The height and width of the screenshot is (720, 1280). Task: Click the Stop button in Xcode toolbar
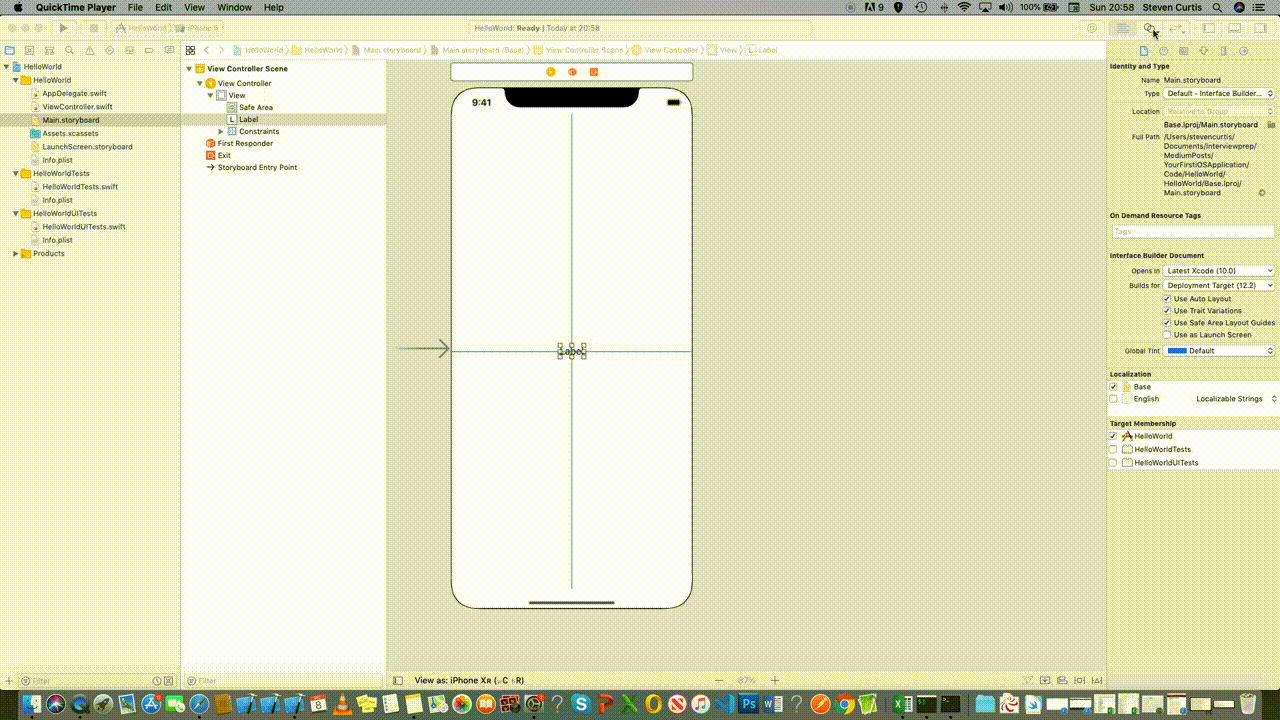[x=93, y=28]
